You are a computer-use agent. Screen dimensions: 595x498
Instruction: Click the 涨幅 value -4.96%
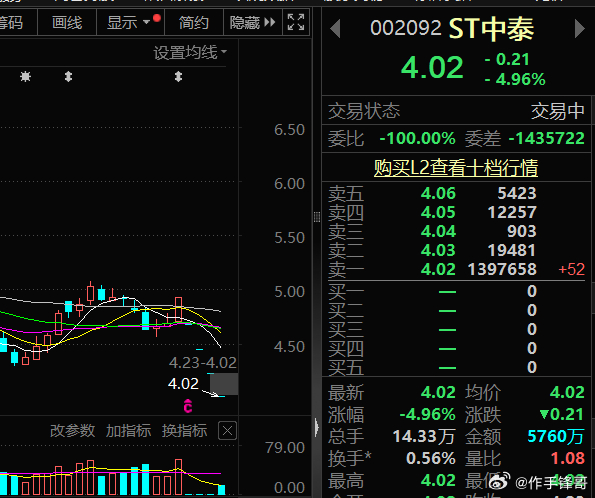tap(428, 414)
